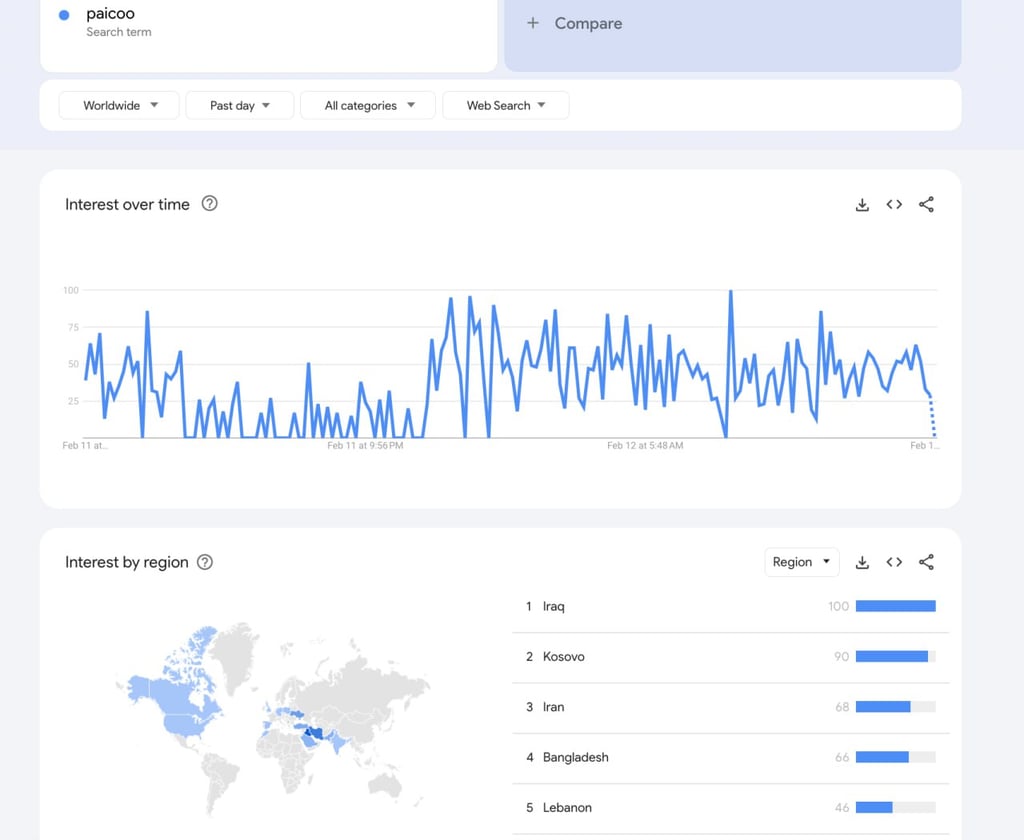Embed the Interest by region chart
Image resolution: width=1024 pixels, height=840 pixels.
(x=894, y=562)
